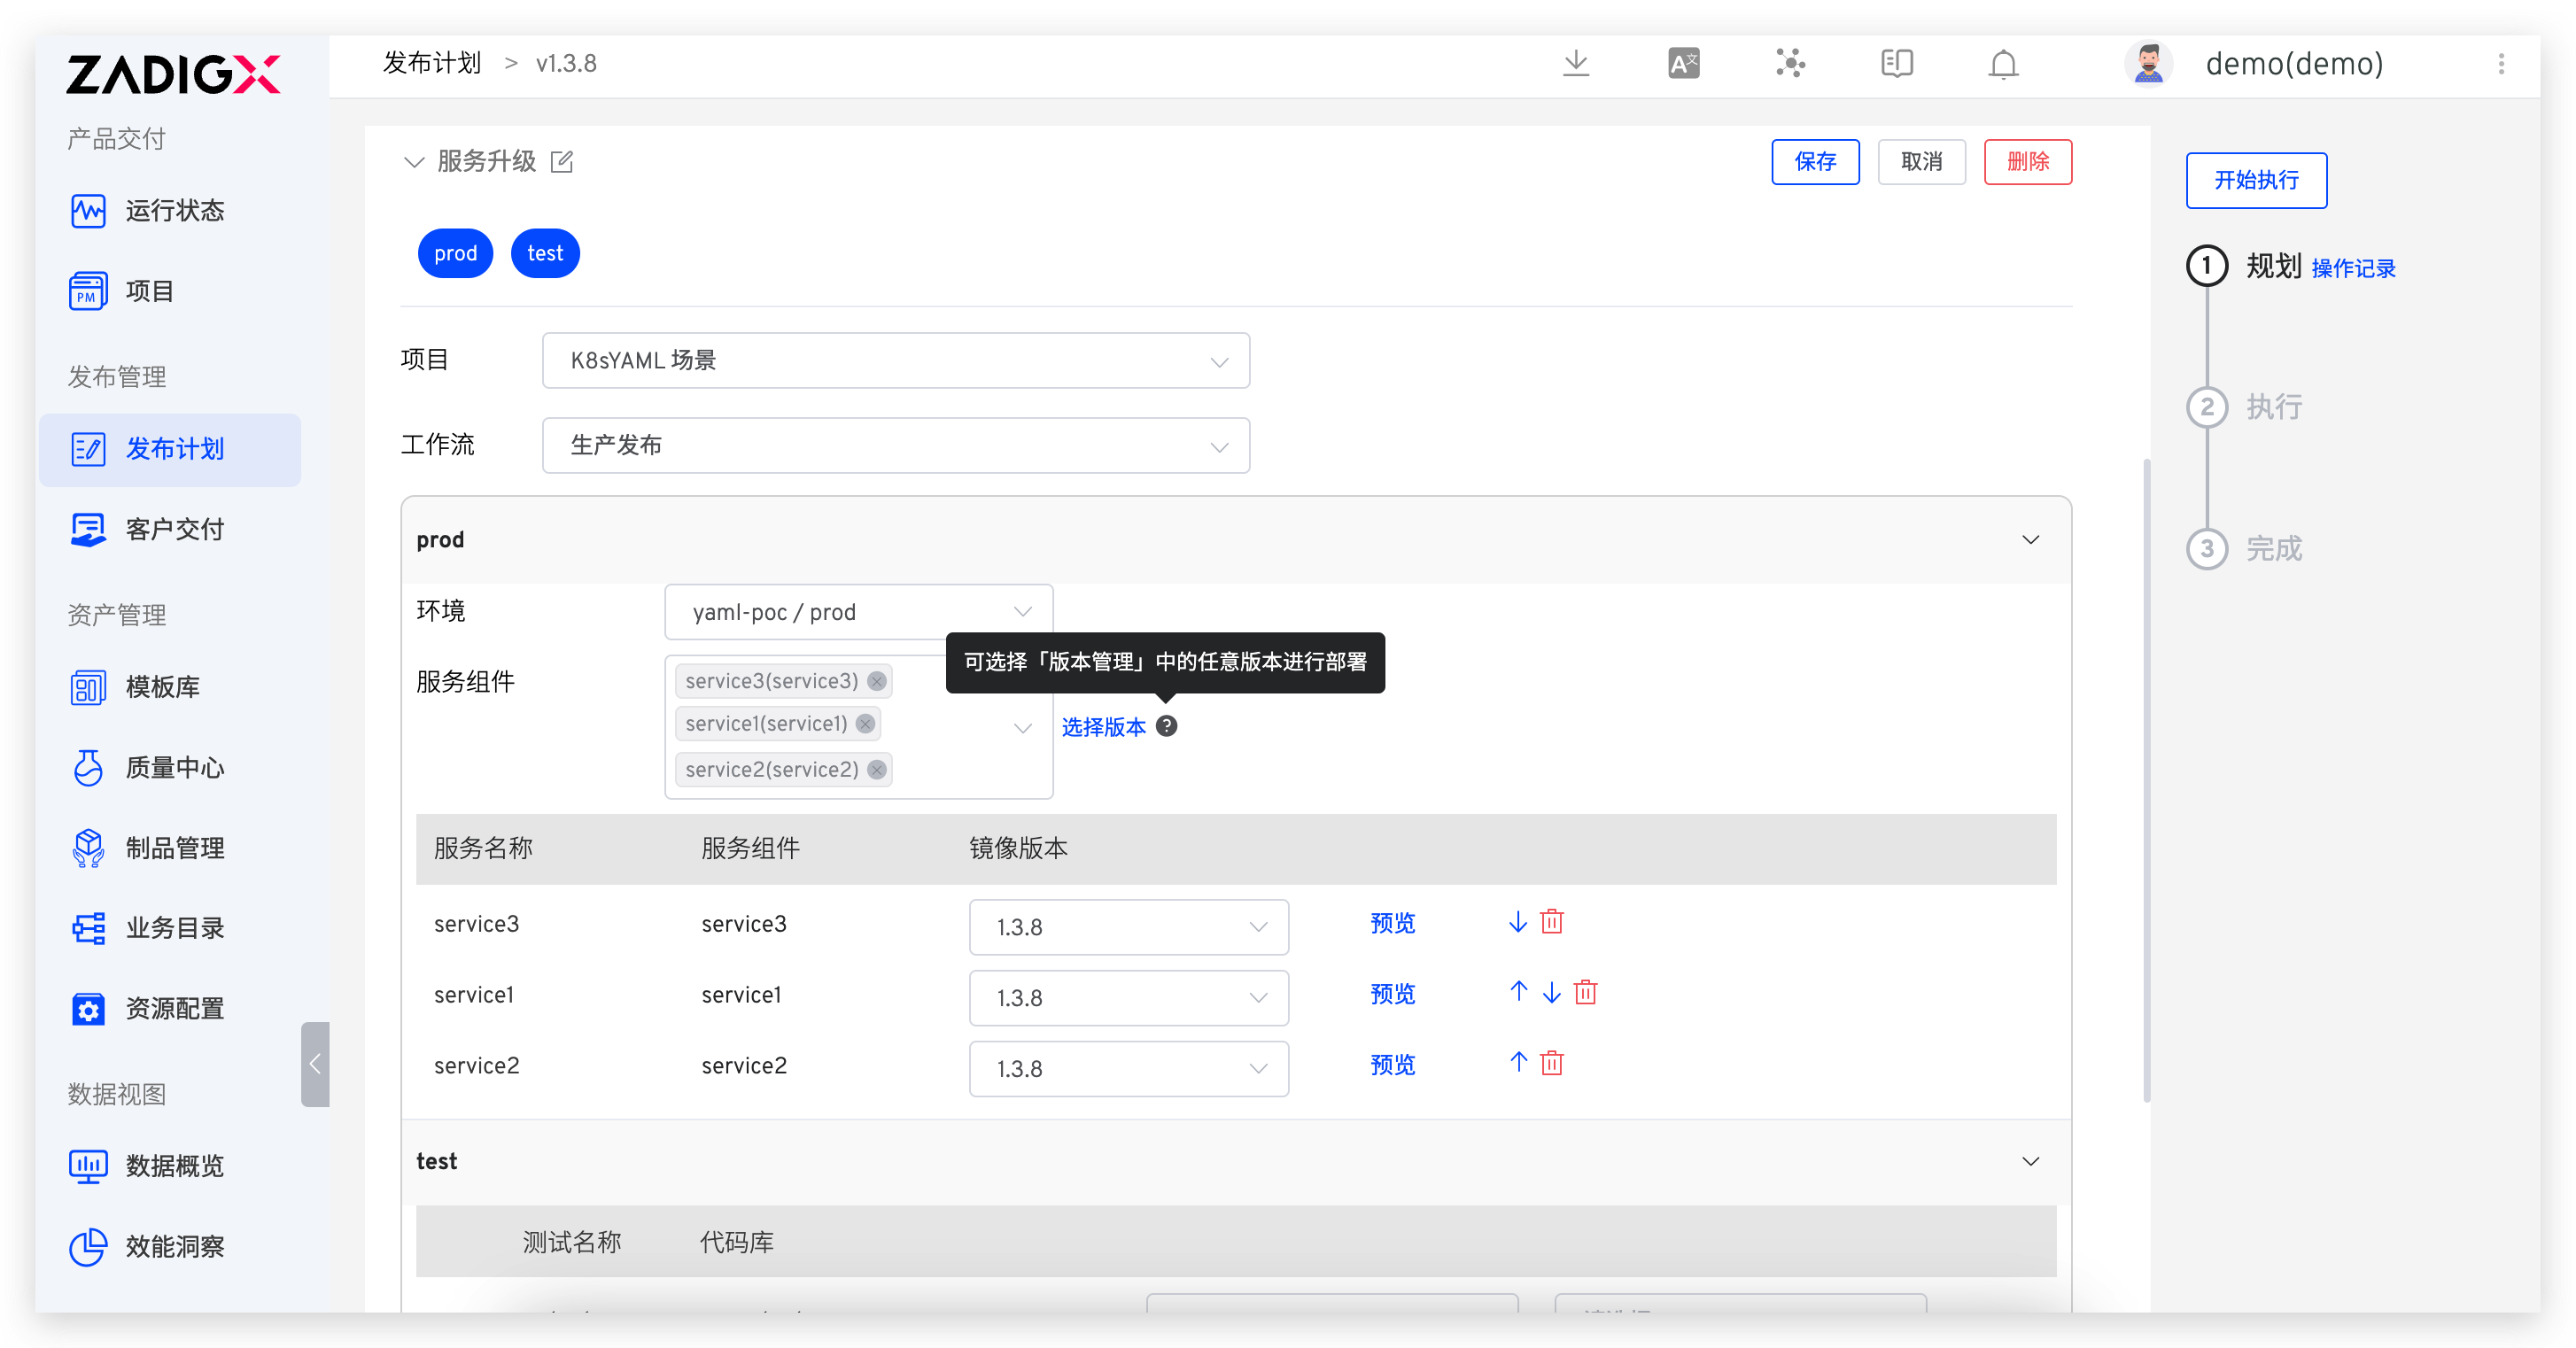This screenshot has width=2576, height=1348.
Task: Open service1 镜像版本 dropdown 1.3.8
Action: [x=1128, y=998]
